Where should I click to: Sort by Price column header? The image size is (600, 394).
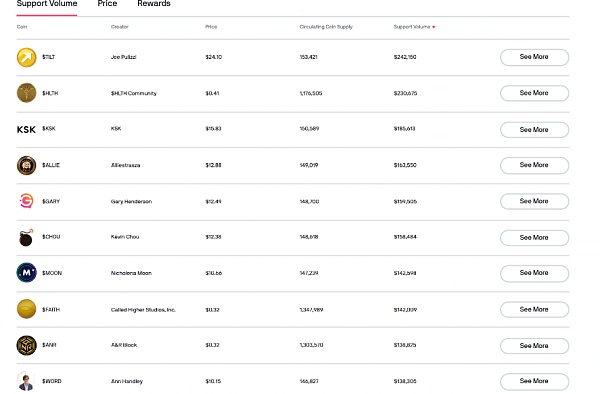coord(211,27)
